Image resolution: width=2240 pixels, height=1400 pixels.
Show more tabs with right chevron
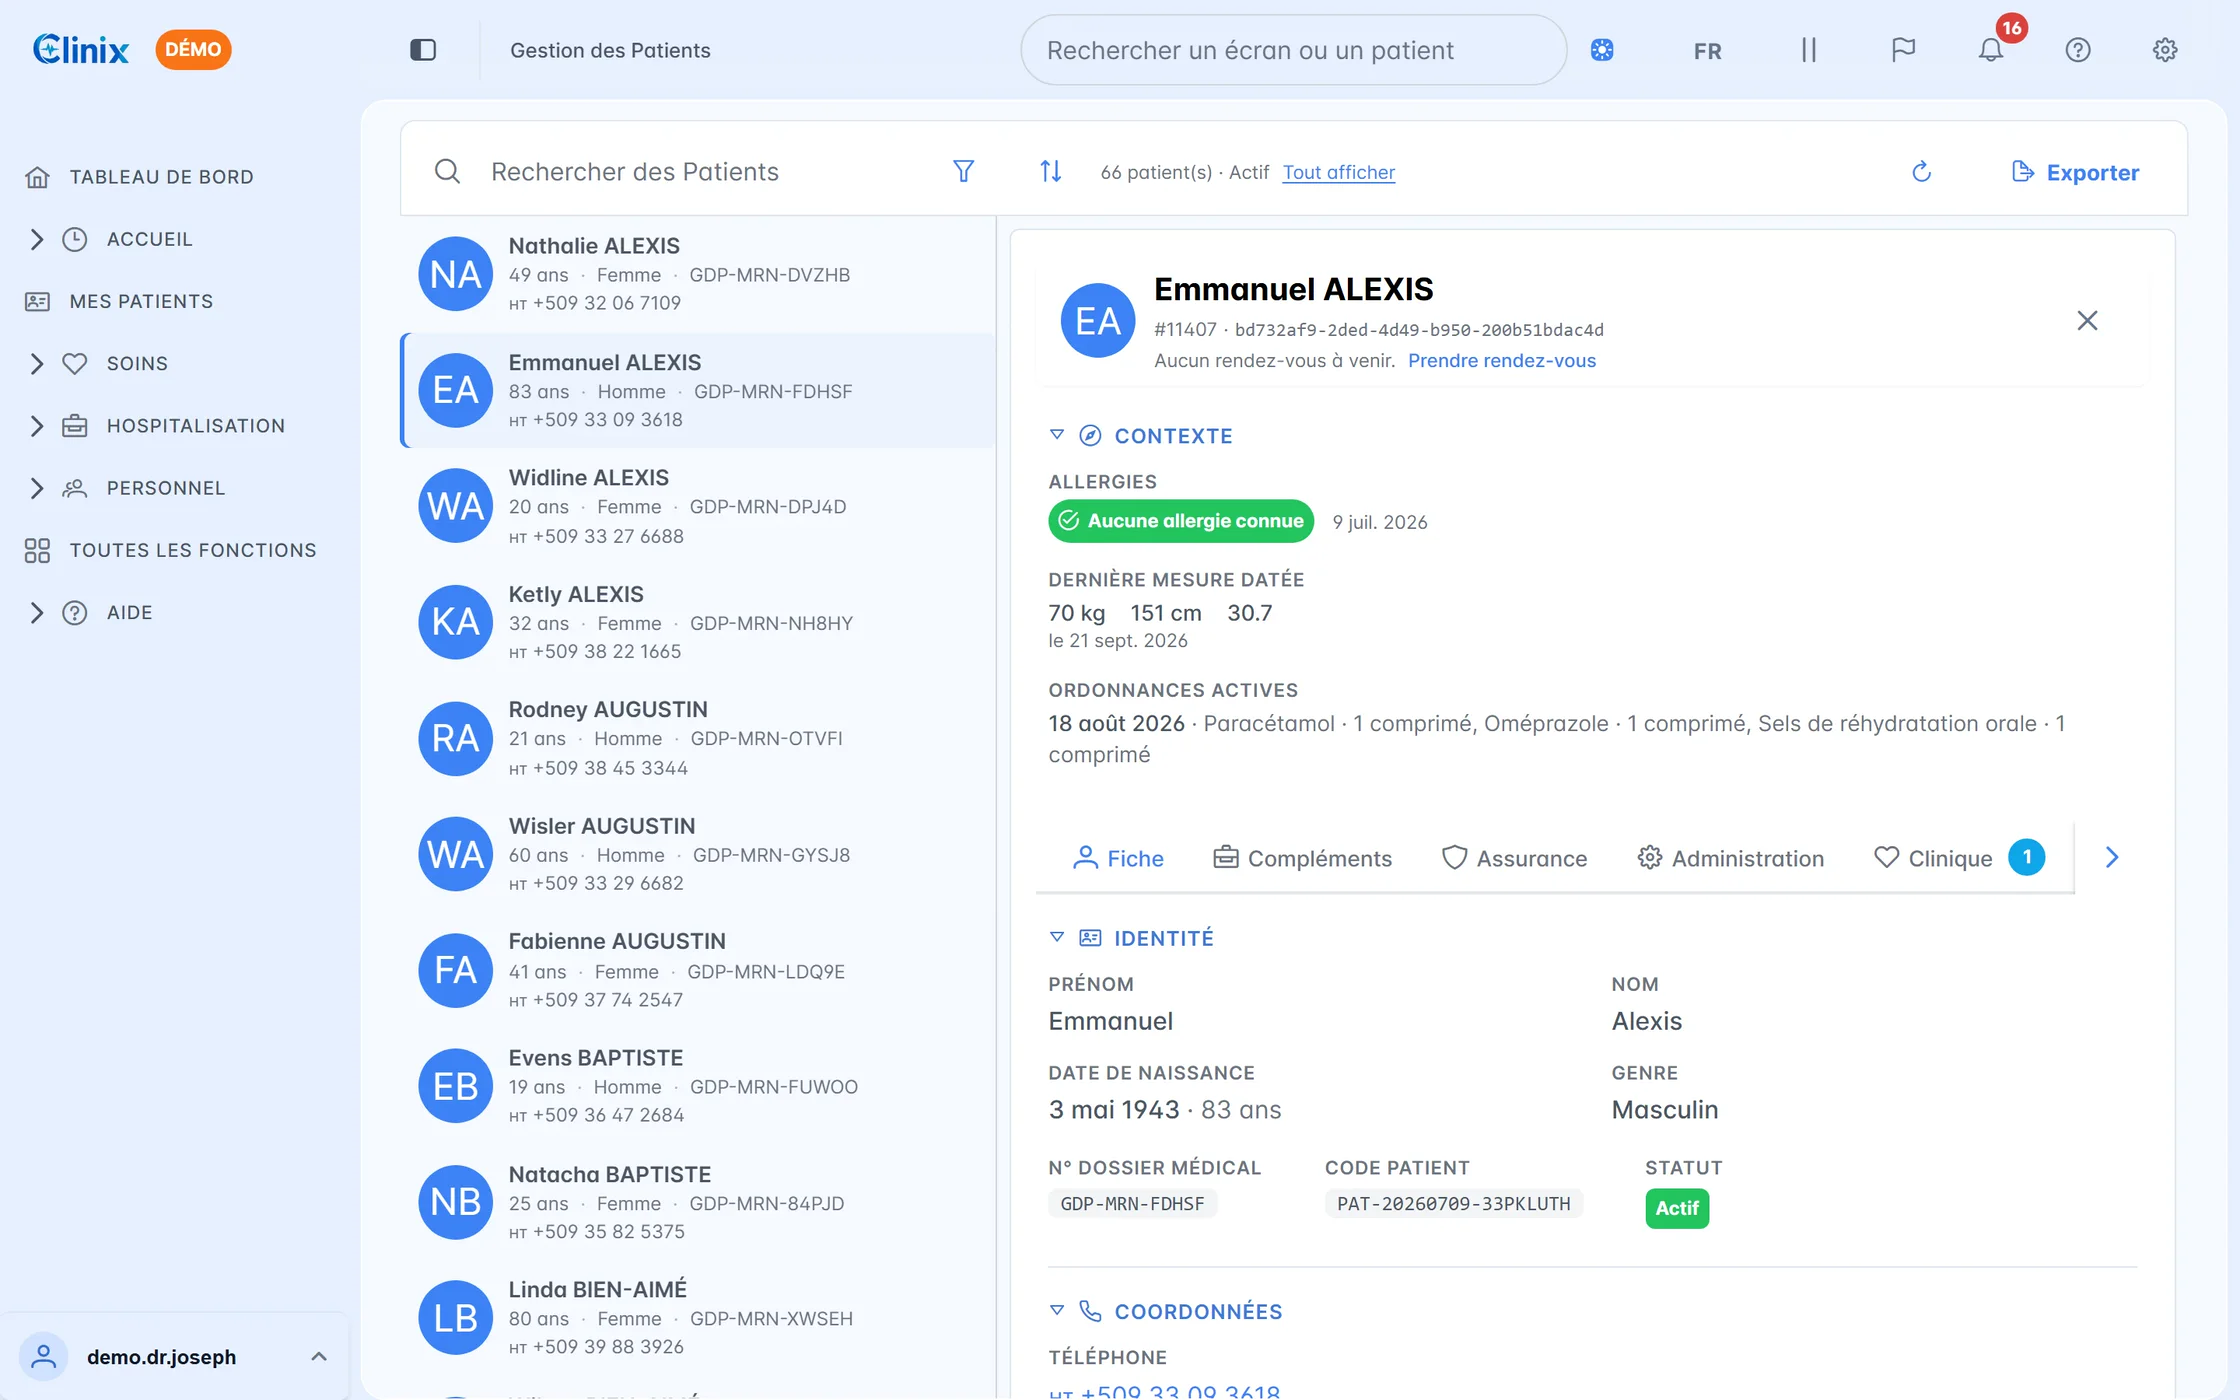click(x=2112, y=857)
